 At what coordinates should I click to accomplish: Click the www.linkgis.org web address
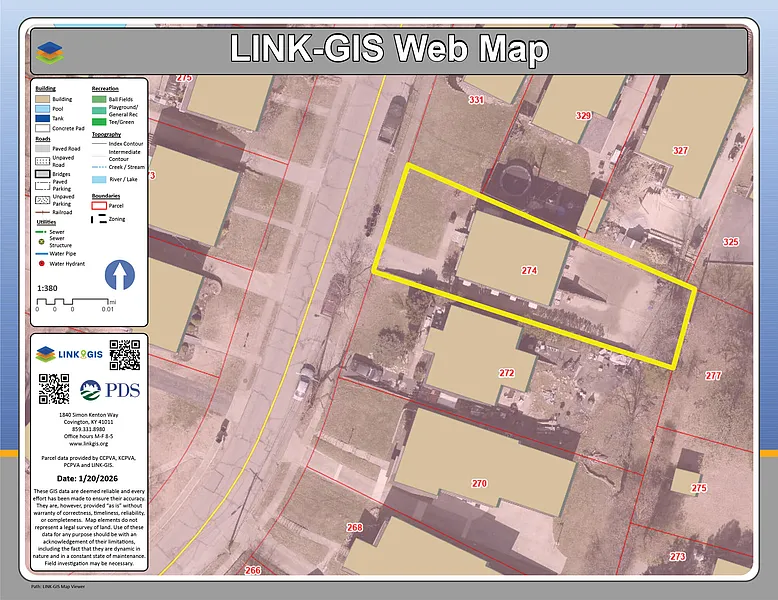88,444
